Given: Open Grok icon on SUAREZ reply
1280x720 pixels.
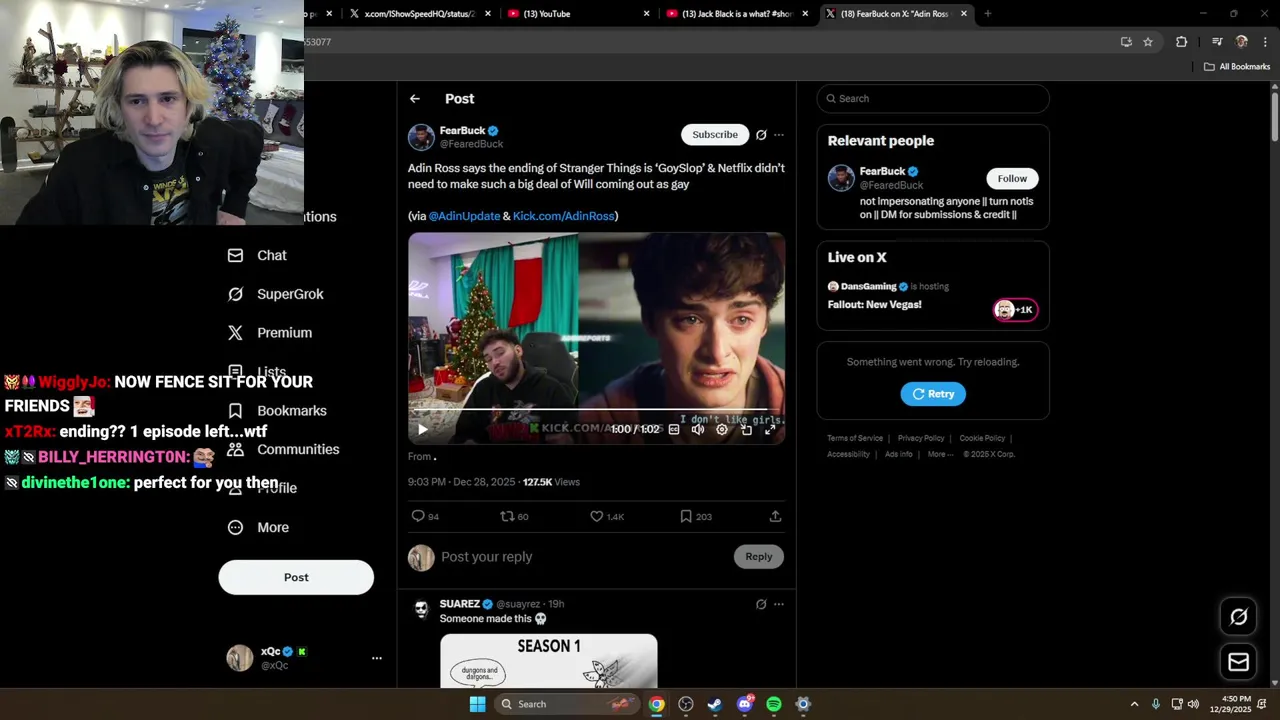Looking at the screenshot, I should [761, 605].
